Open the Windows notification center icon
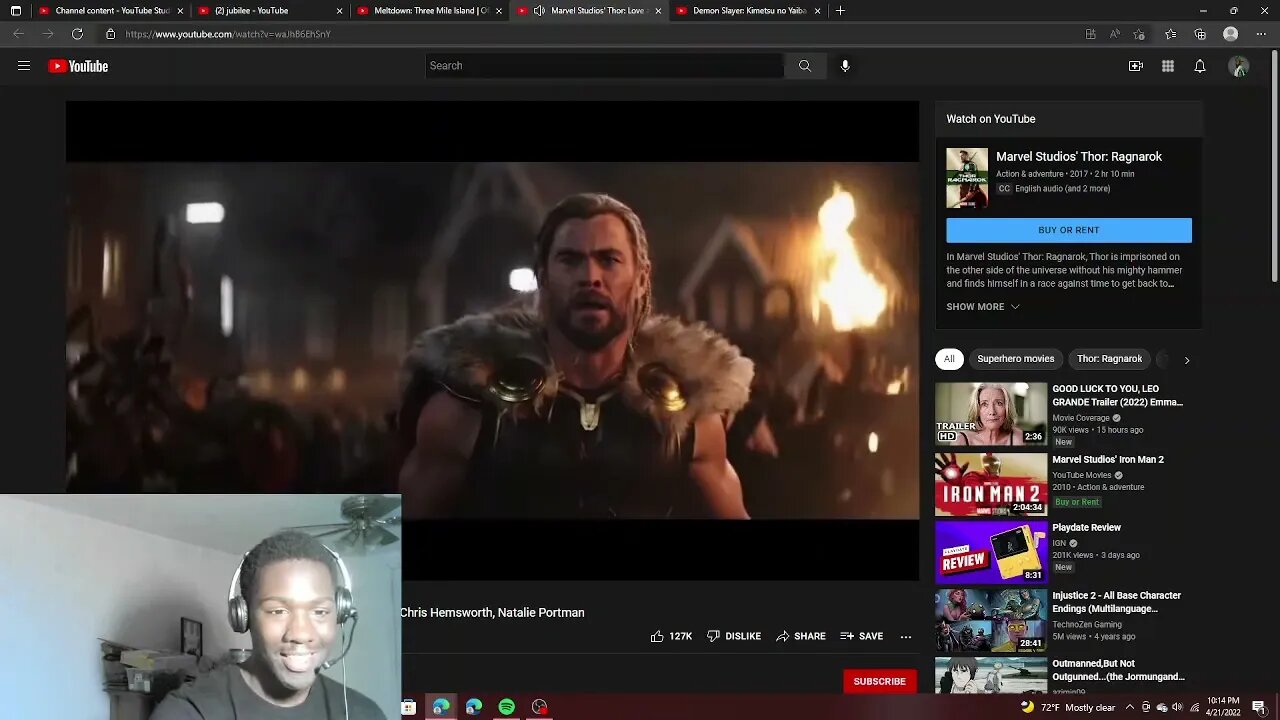1280x720 pixels. click(x=1259, y=707)
